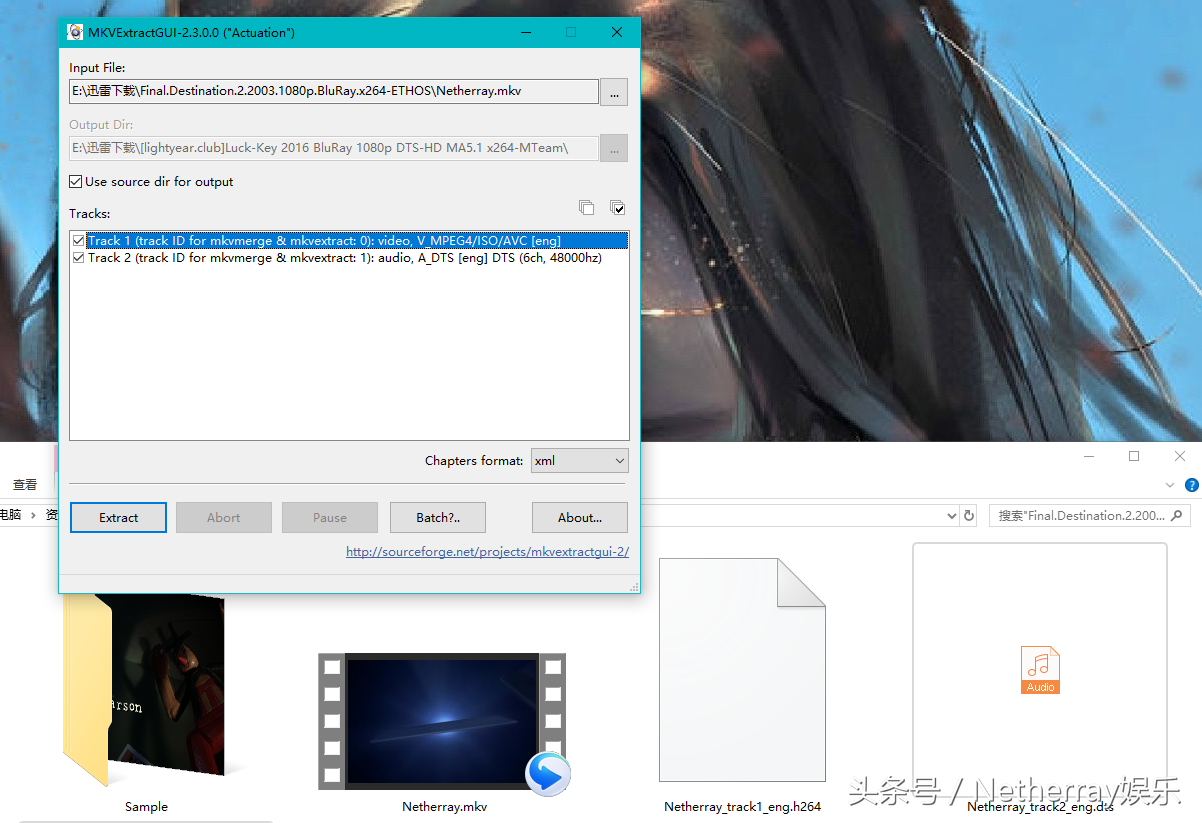Click the Input File path field
The image size is (1202, 823).
(x=333, y=91)
